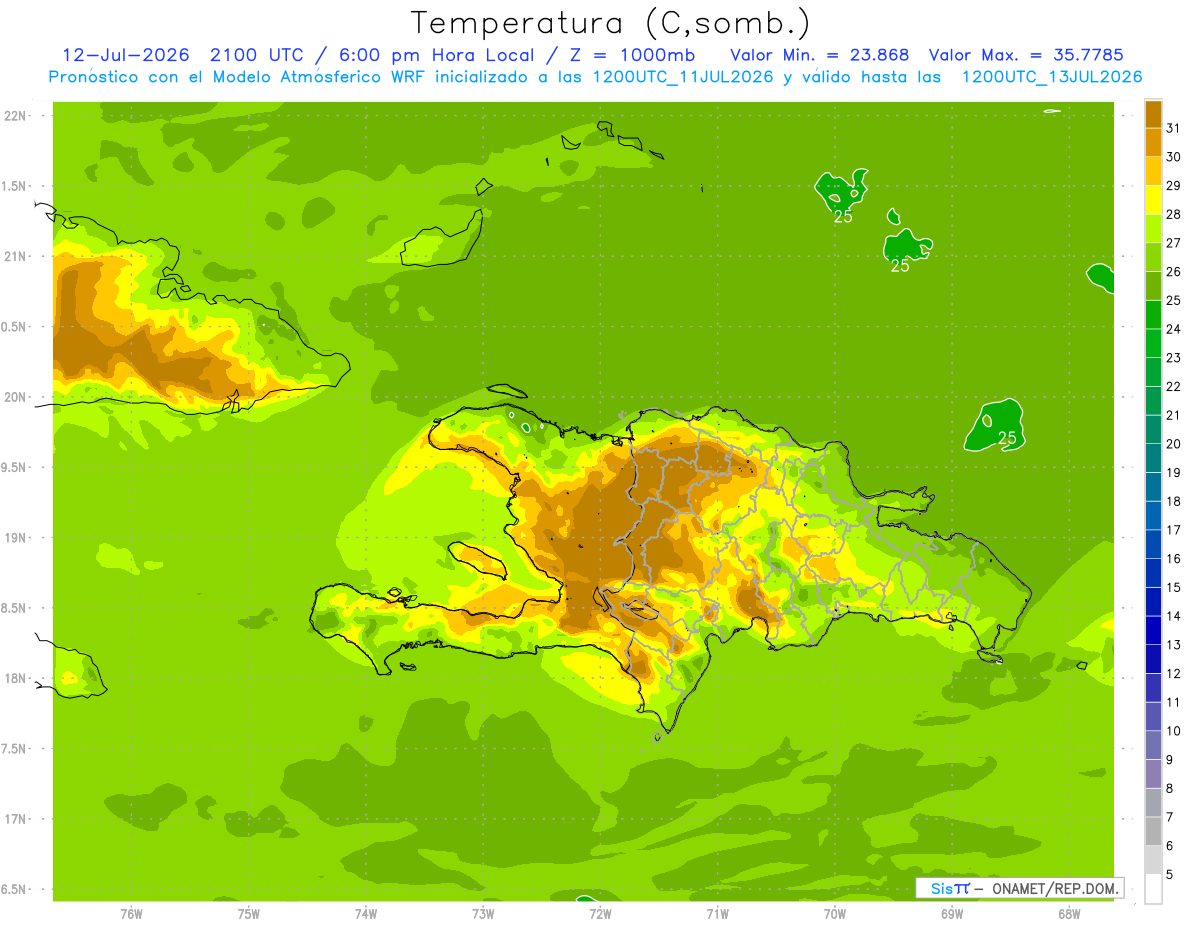Click the "76W" longitude axis label

click(131, 913)
